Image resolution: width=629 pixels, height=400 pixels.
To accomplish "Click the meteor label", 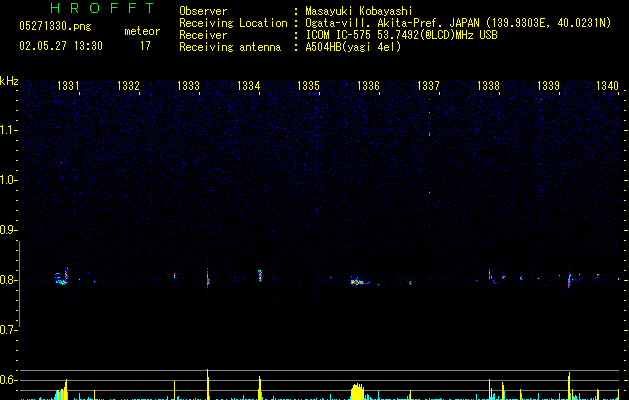I will point(142,31).
